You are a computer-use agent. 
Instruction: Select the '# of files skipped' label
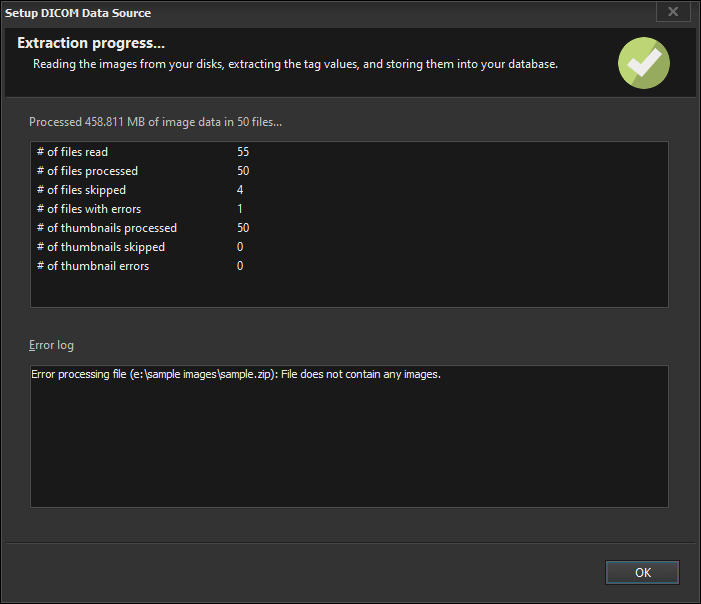tap(81, 190)
